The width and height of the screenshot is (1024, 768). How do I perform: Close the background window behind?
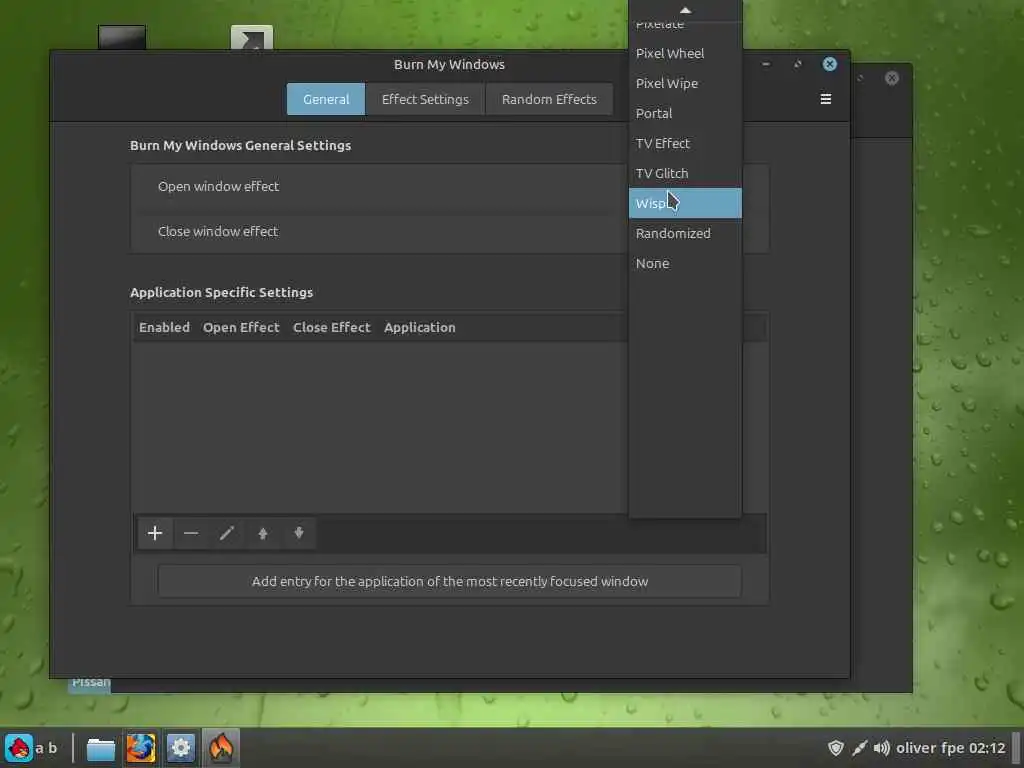tap(891, 78)
